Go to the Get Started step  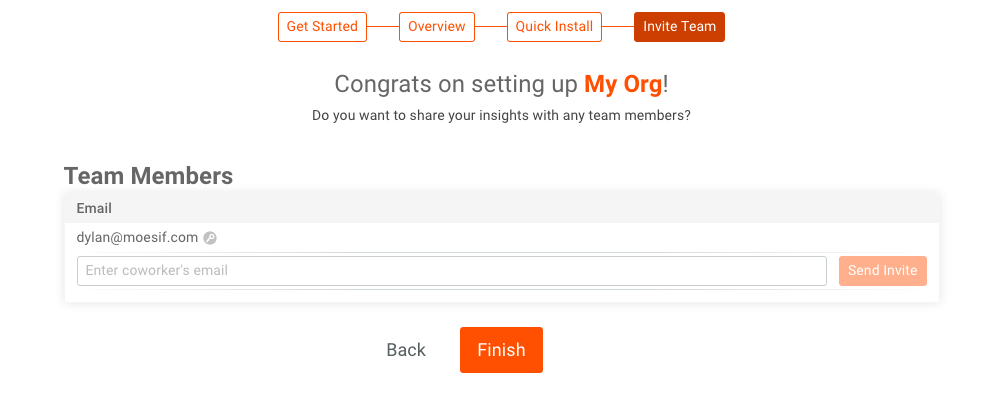point(322,27)
